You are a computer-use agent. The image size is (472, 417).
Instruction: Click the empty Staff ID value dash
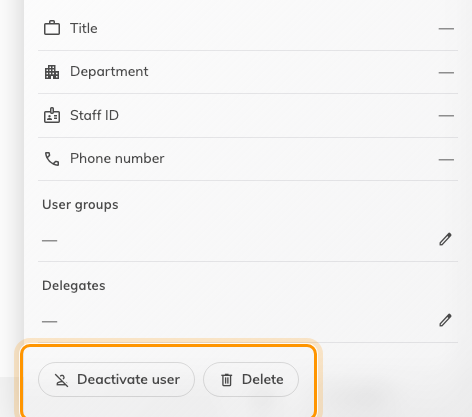click(x=446, y=116)
